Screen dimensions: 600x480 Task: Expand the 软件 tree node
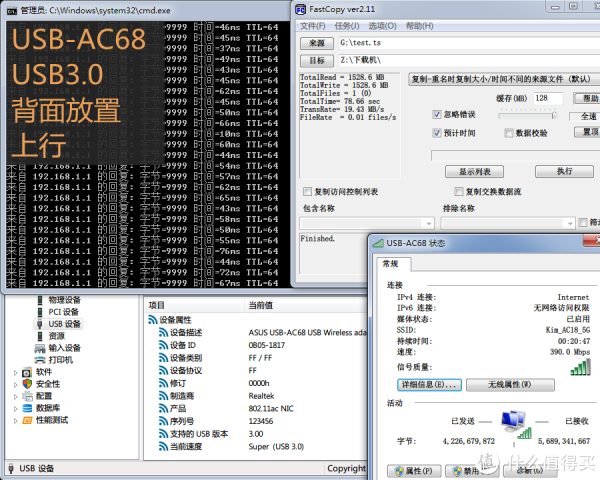tap(15, 372)
